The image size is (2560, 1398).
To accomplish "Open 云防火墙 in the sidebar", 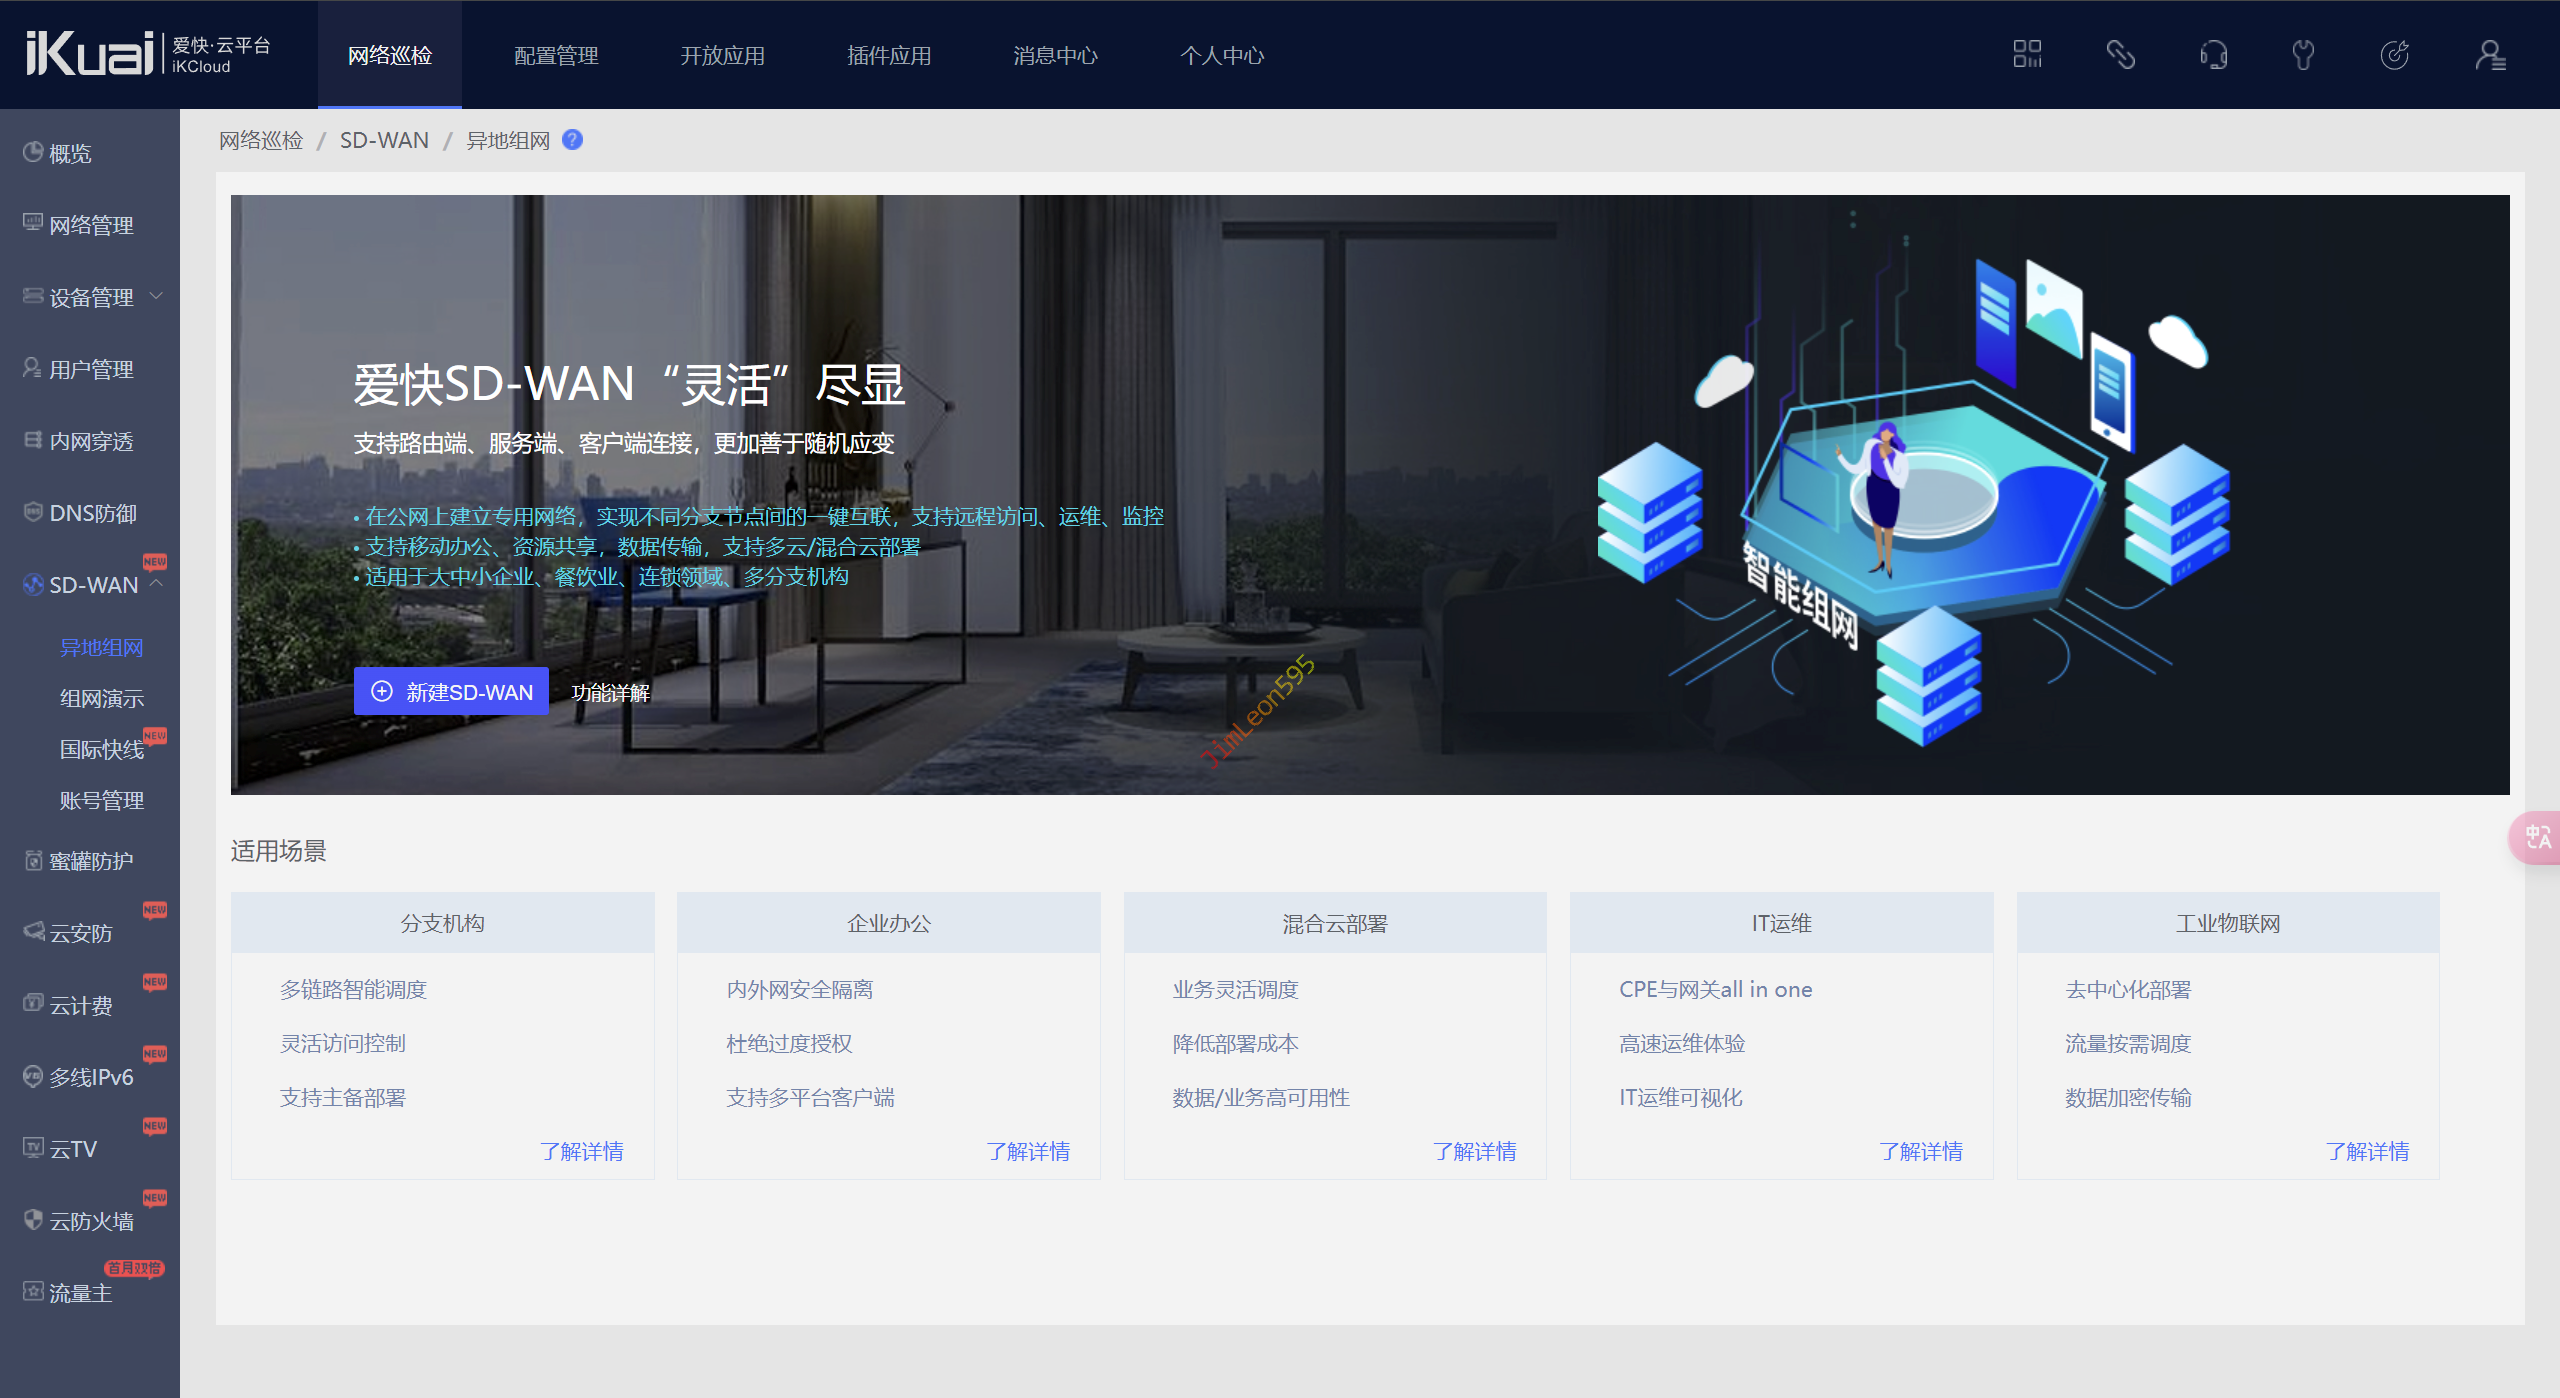I will pos(91,1221).
